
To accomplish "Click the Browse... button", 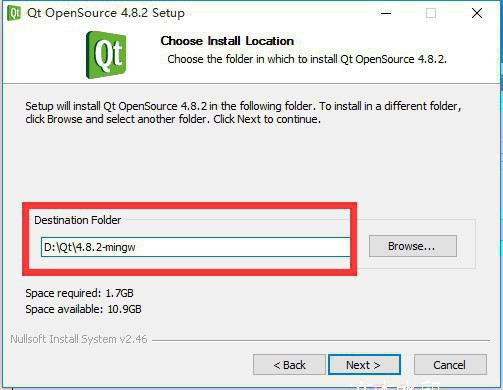I will click(x=413, y=246).
